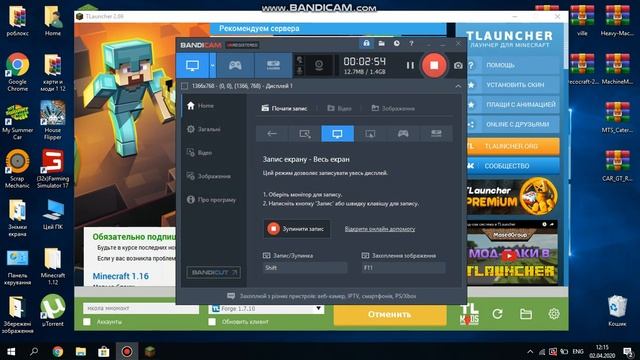The image size is (640, 360).
Task: Click Плащи с анимацией in TLauncher
Action: coord(513,104)
